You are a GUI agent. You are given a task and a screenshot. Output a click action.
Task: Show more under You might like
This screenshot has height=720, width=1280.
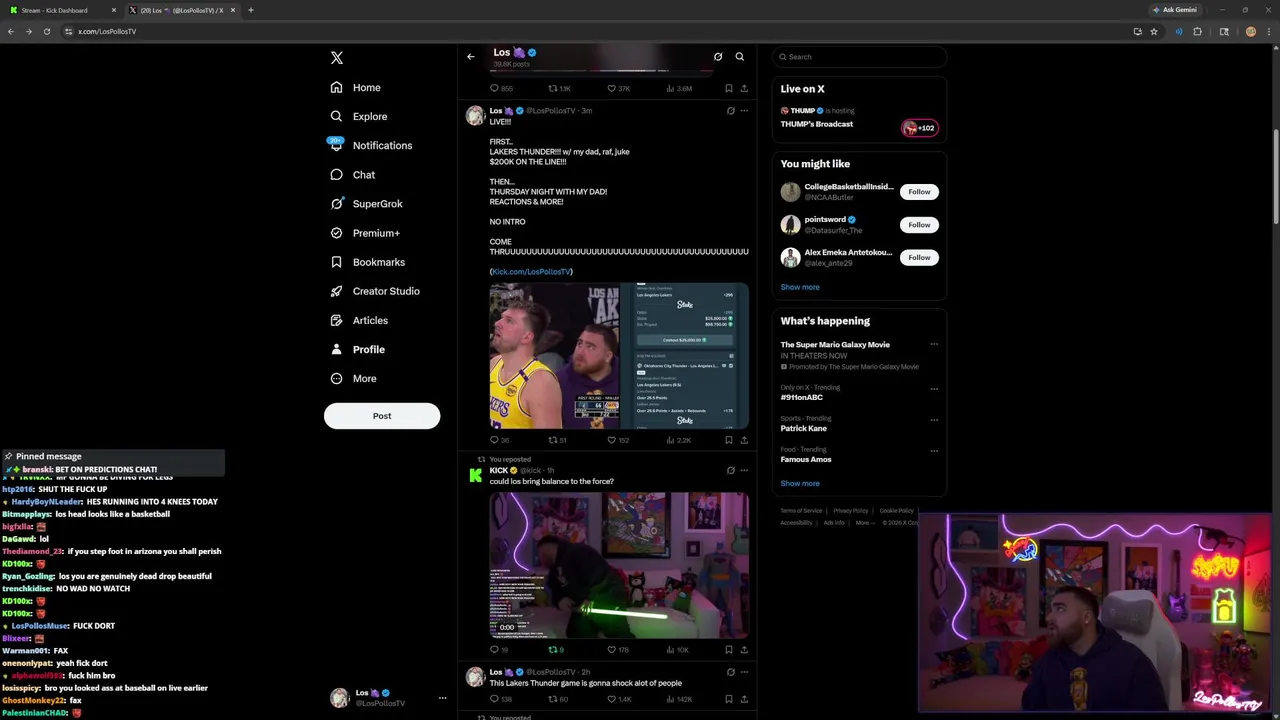point(800,287)
